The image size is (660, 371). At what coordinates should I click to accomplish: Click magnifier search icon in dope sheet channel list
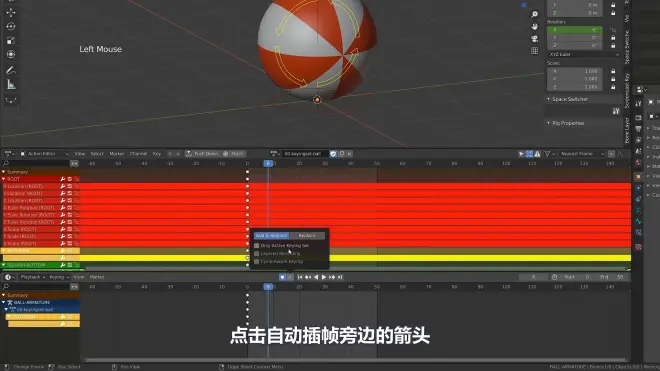click(6, 163)
